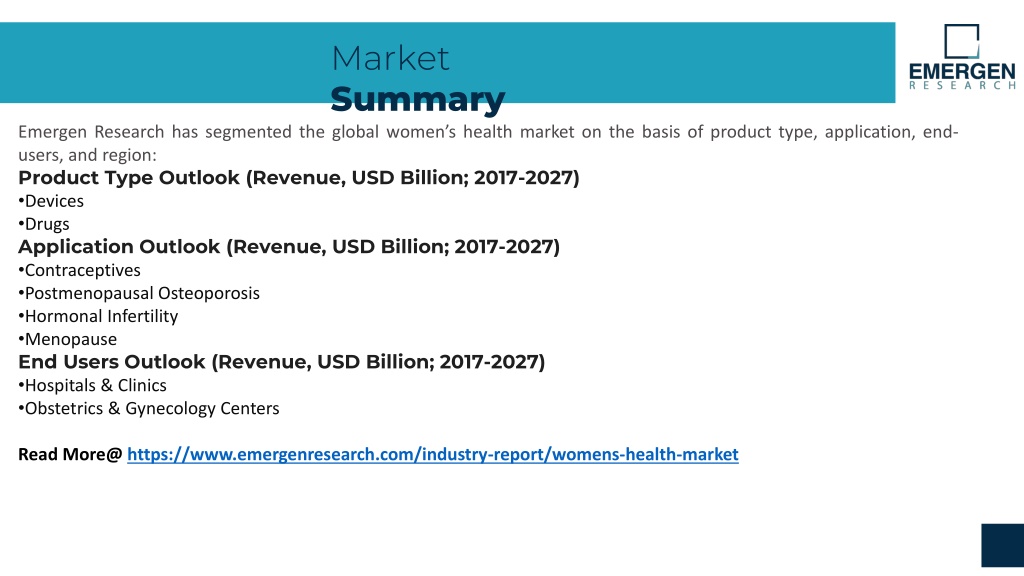
Task: Select the Menopause bullet item
Action: coord(67,340)
